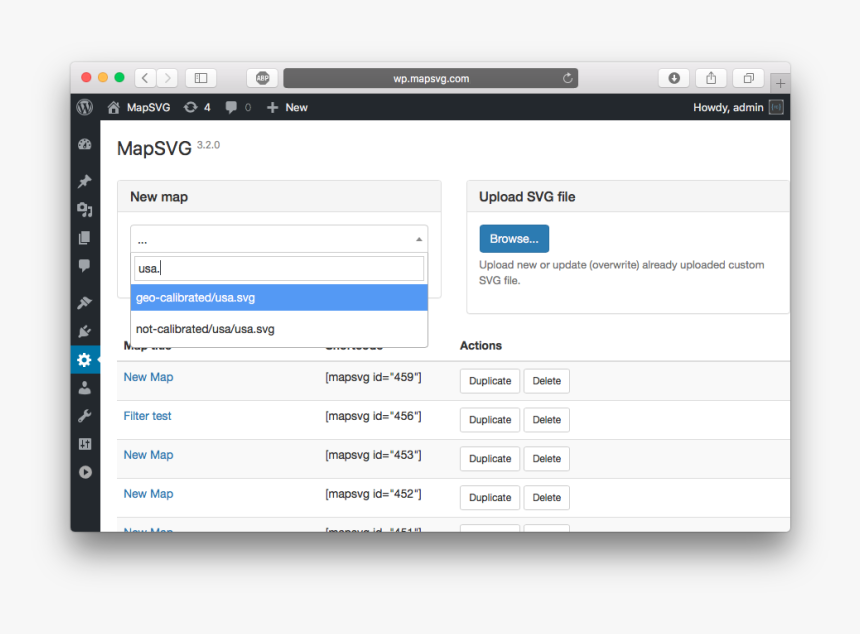Reload the page with refresh icon
Viewport: 860px width, 634px height.
(x=568, y=78)
